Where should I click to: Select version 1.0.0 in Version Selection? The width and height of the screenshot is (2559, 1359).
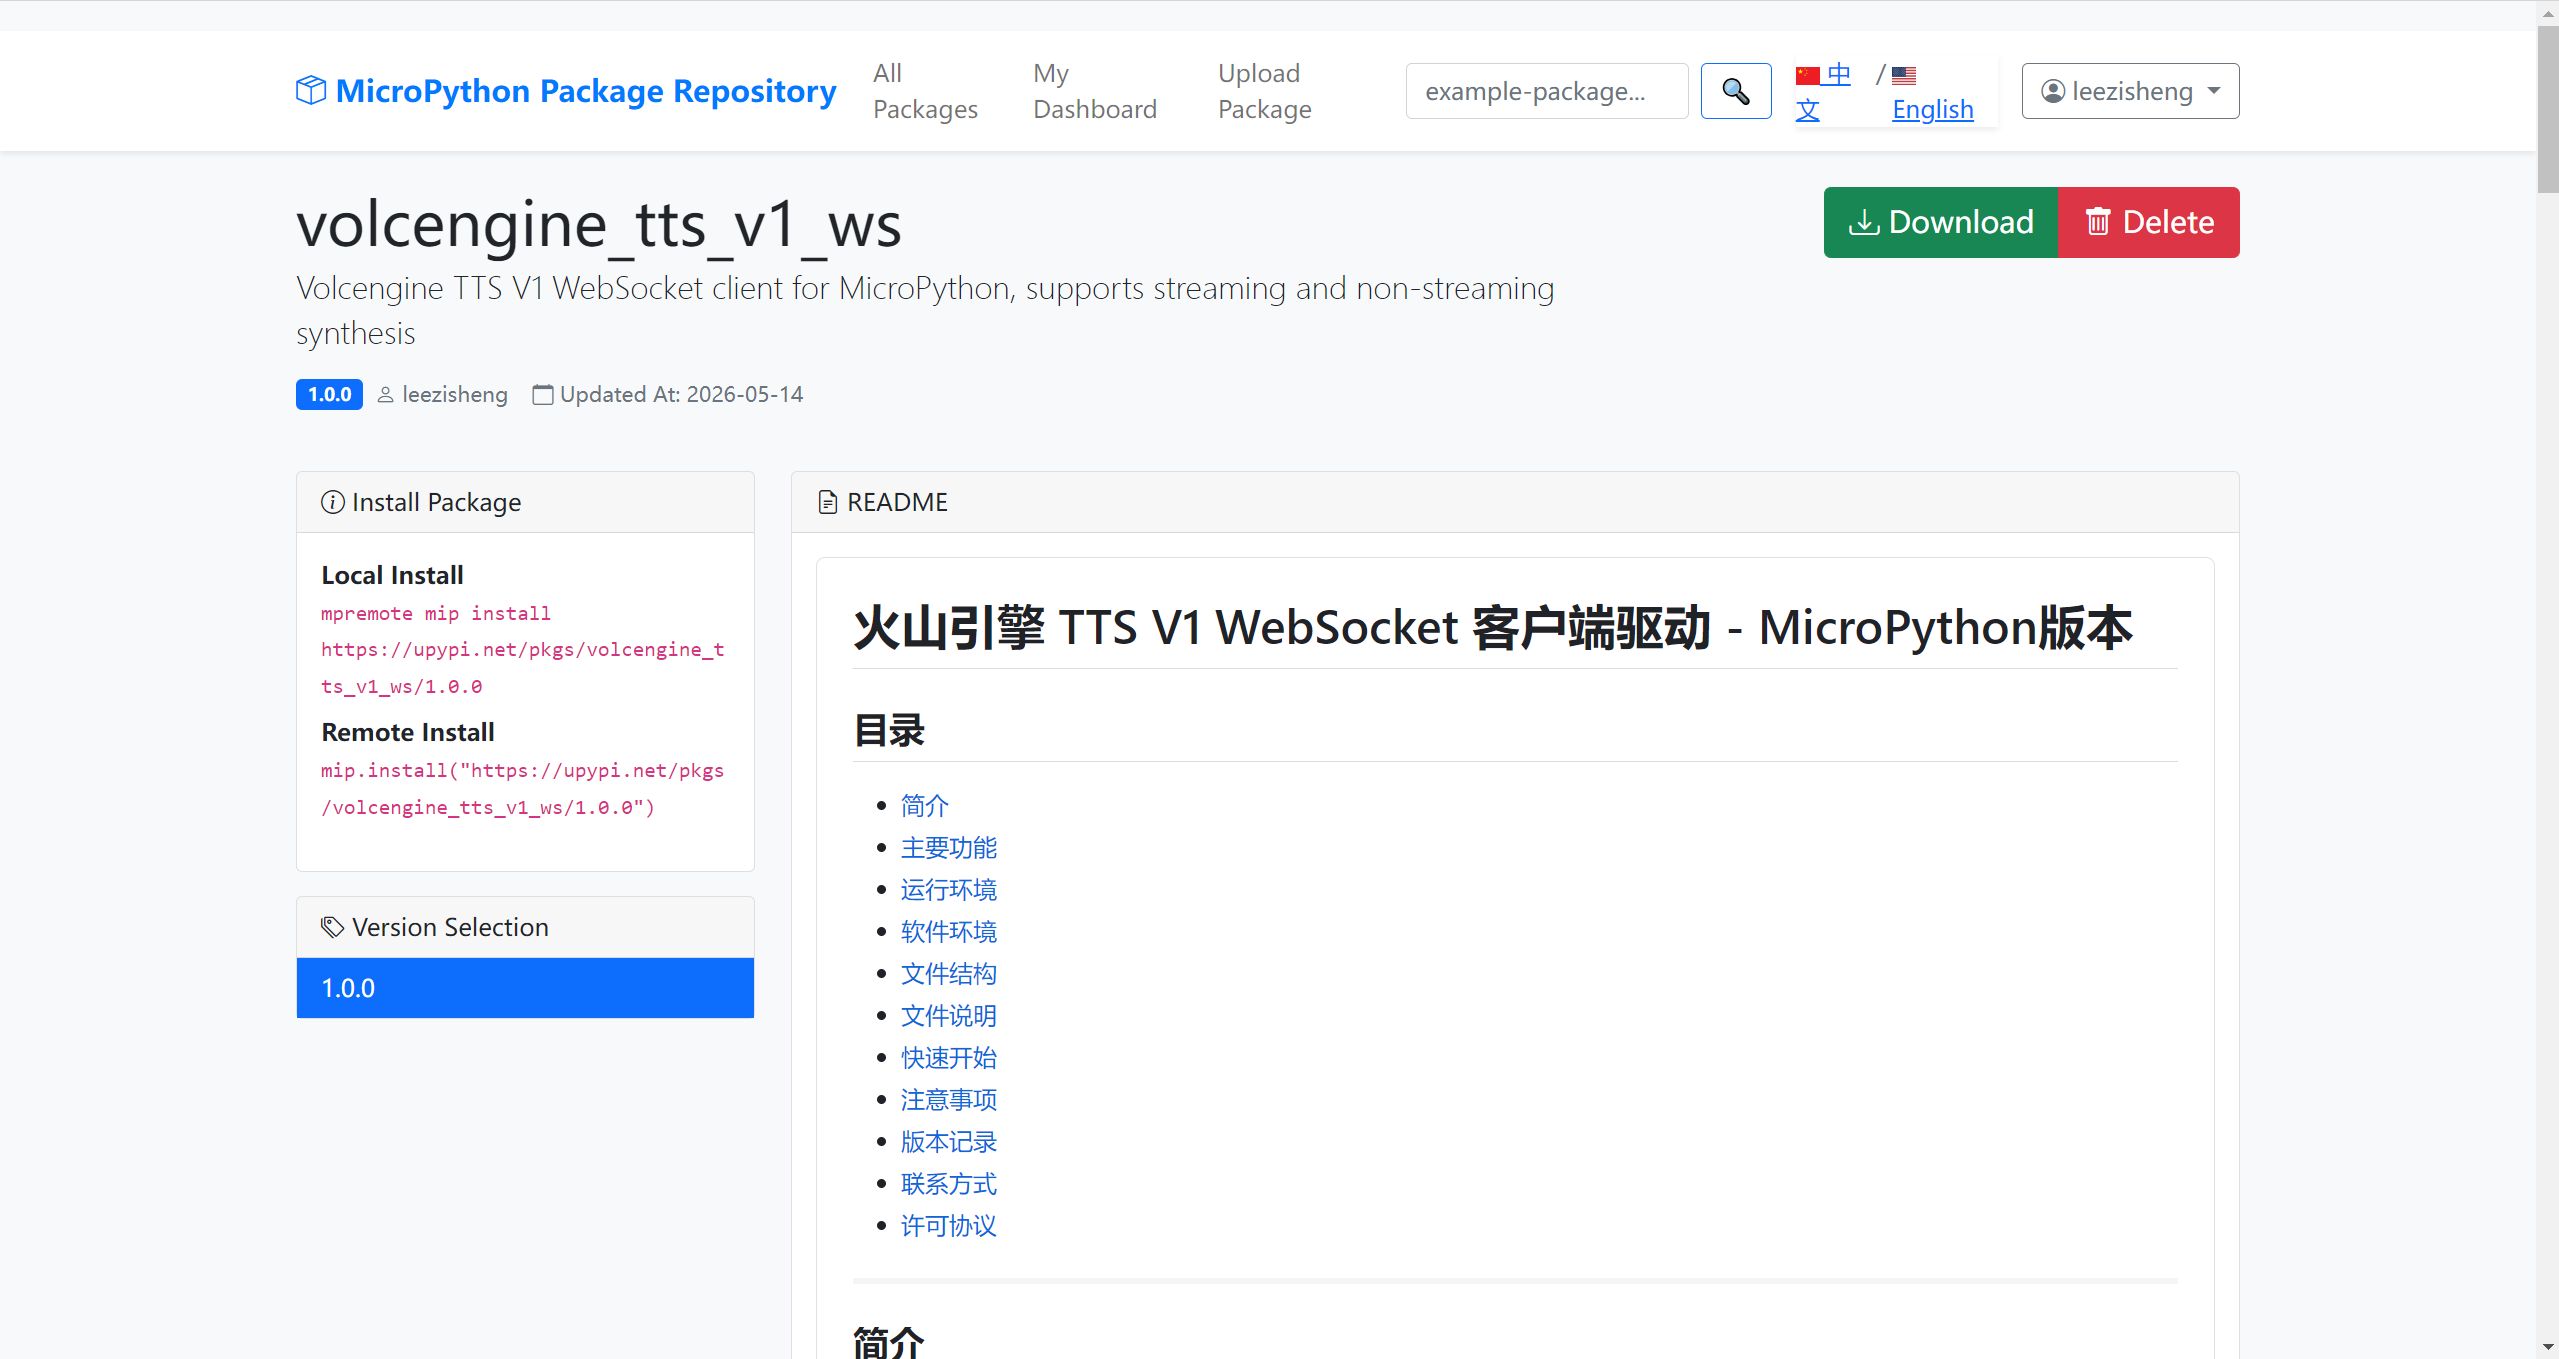[525, 988]
